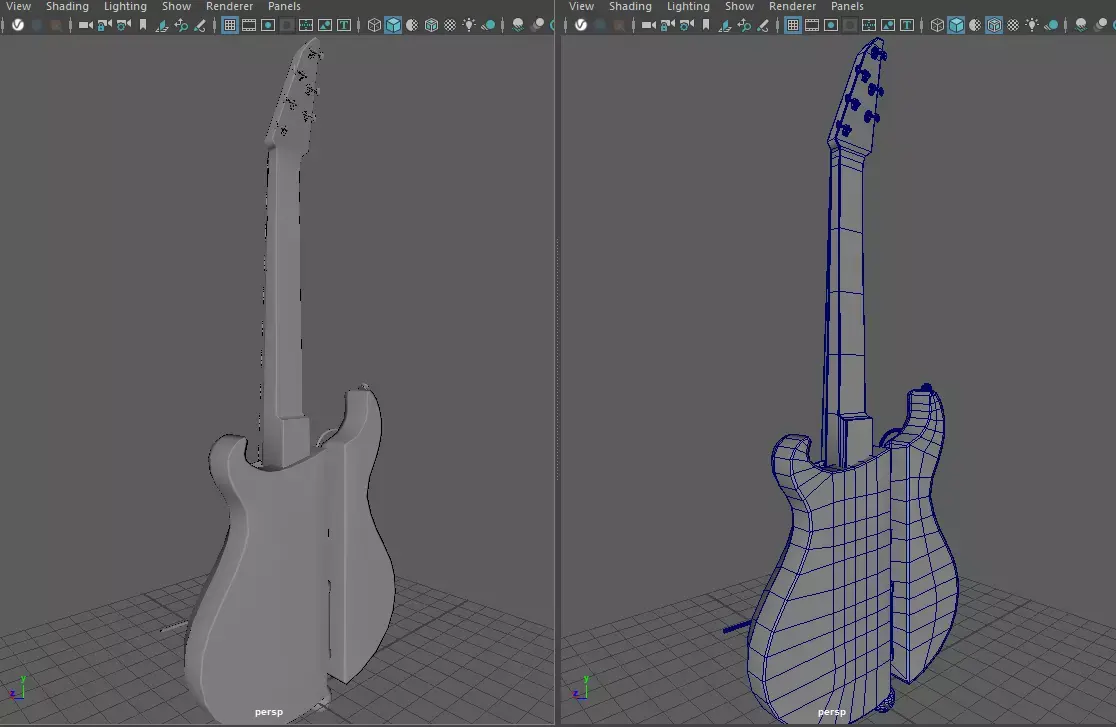Open the Lighting menu in right panel
Screen dimensions: 1116x727
688,6
